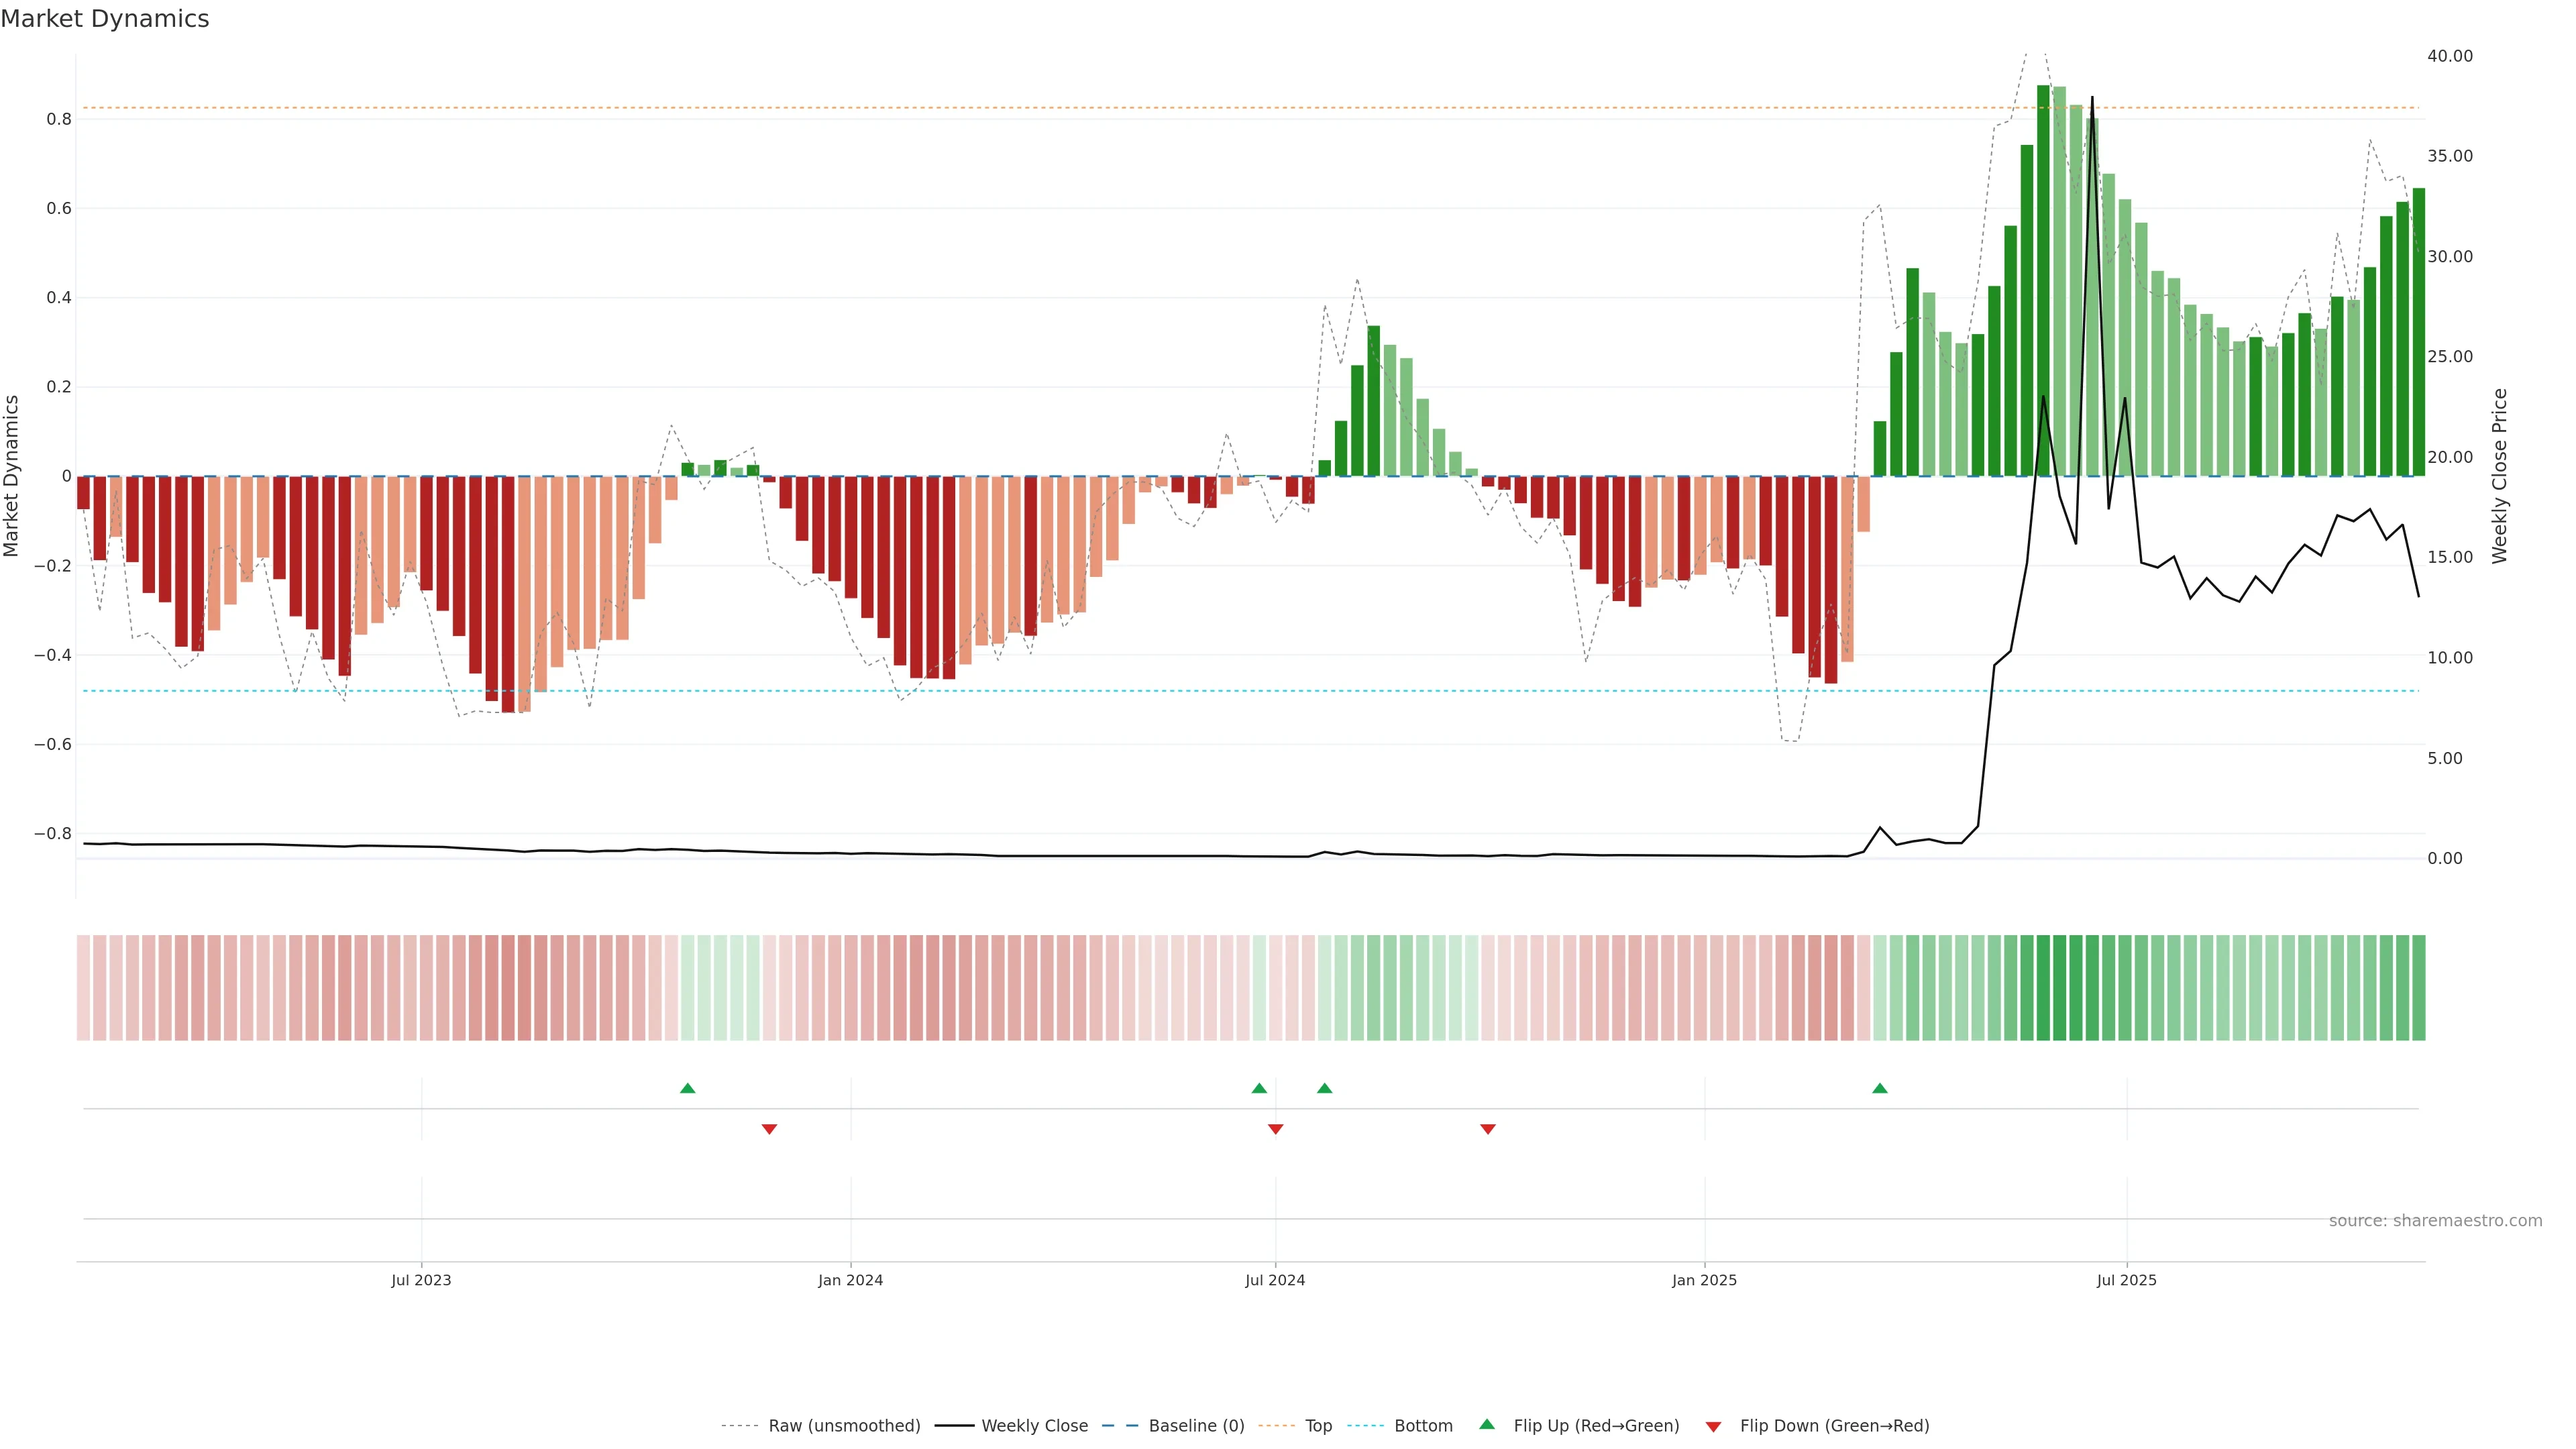Click the green Flip Up legend triangle
Viewport: 2576px width, 1449px height.
point(1487,1424)
